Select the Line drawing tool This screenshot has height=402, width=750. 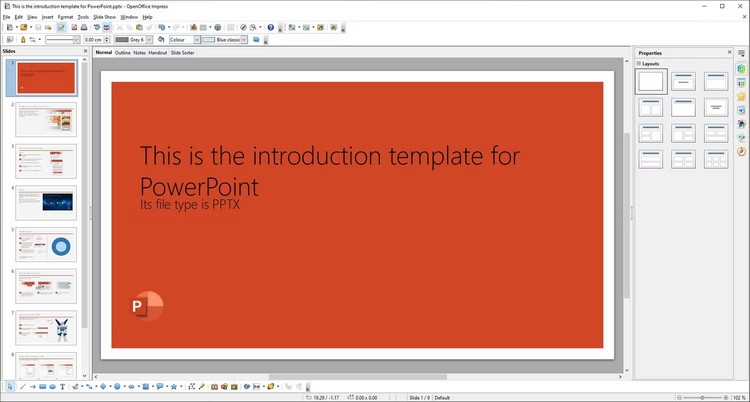(x=22, y=387)
